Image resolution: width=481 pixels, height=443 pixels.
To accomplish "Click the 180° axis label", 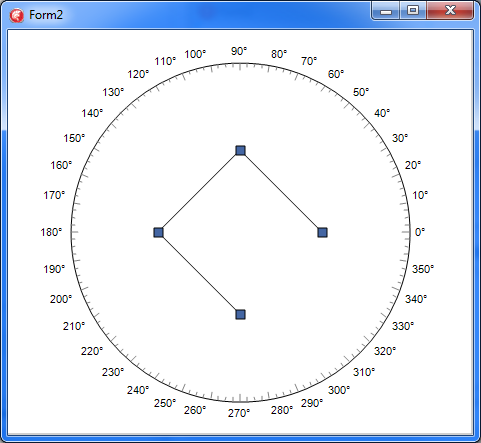I will (x=51, y=232).
